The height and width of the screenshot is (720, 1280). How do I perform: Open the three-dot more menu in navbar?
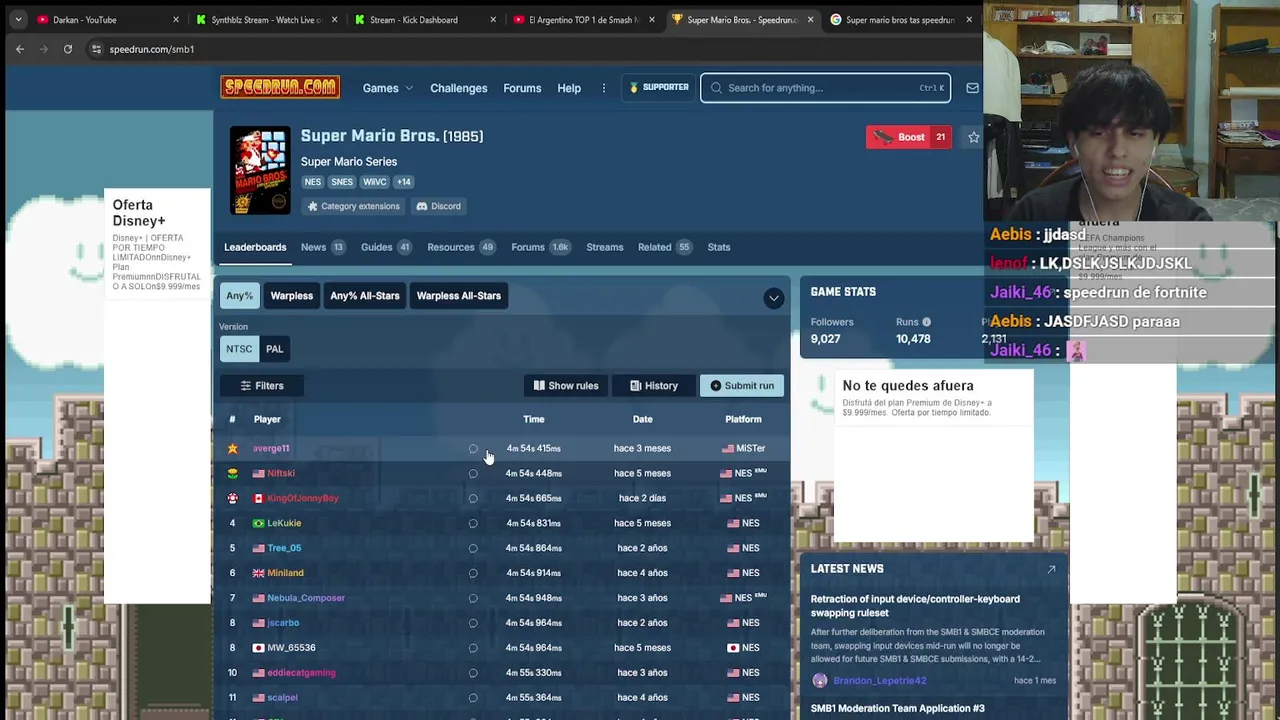coord(604,88)
